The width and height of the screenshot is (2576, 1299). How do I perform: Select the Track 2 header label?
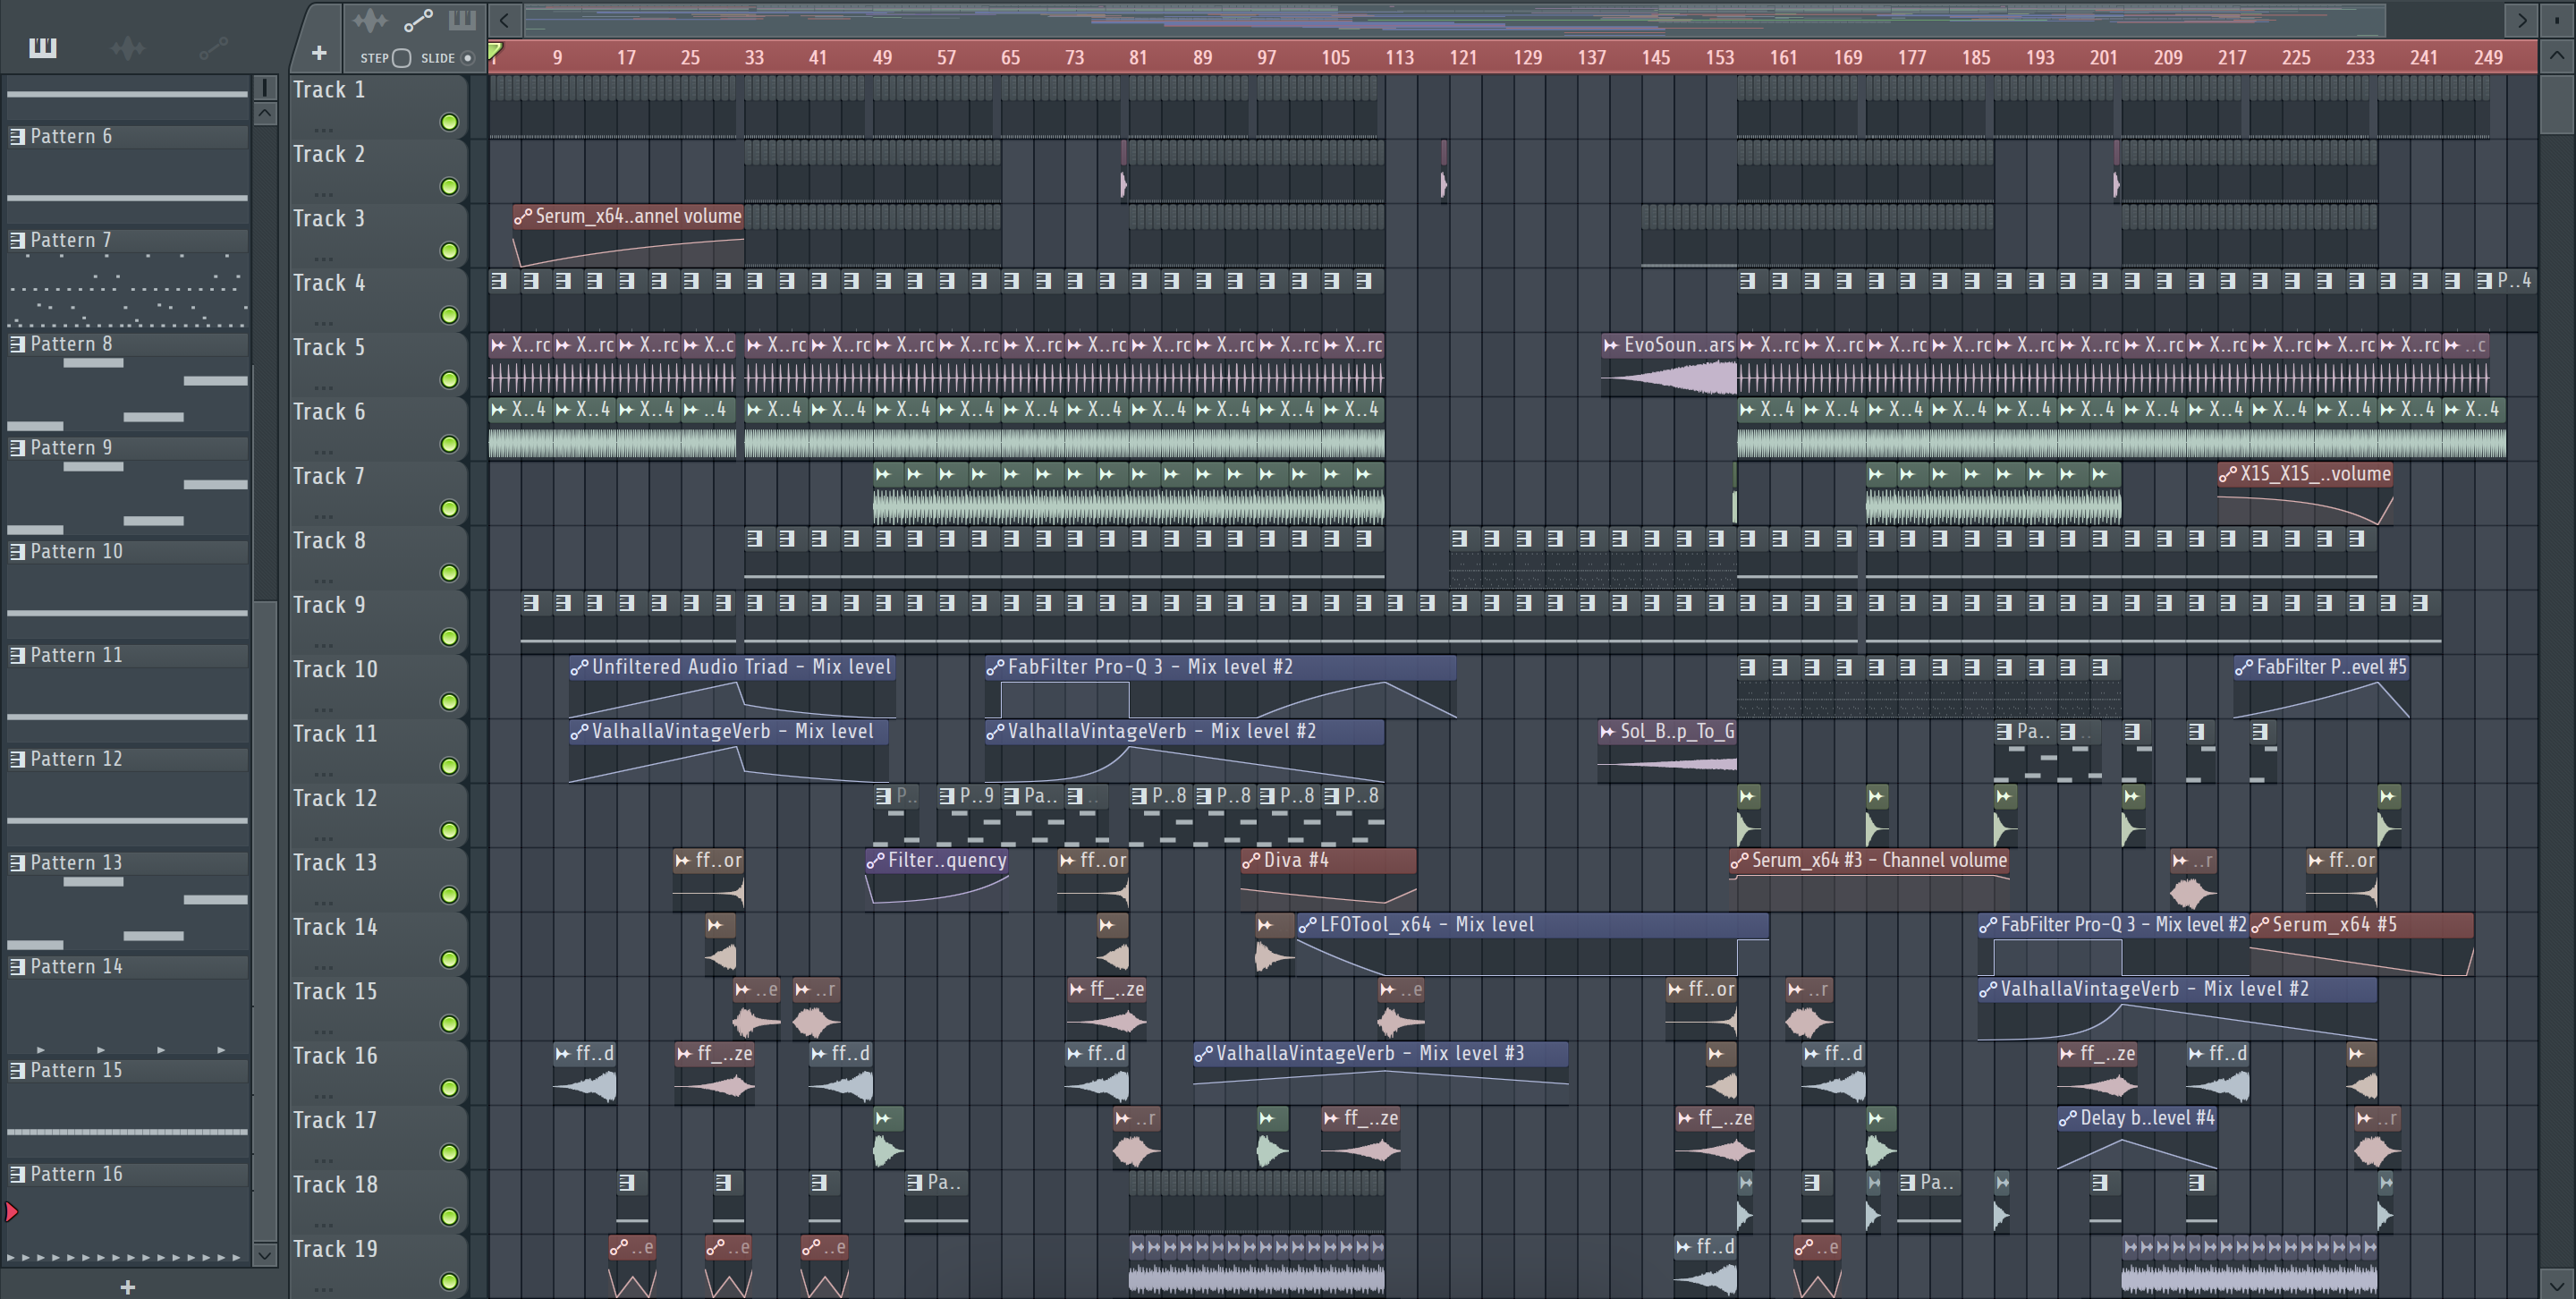329,154
